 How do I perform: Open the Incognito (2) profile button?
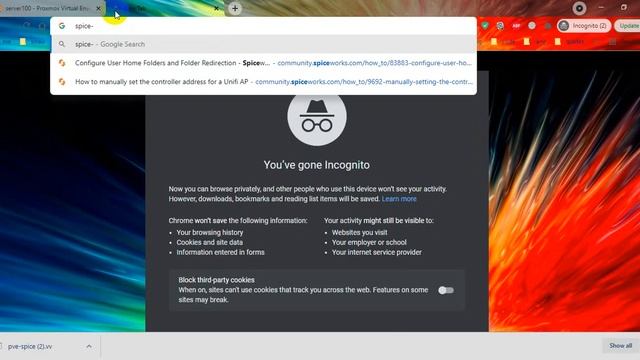tap(584, 26)
